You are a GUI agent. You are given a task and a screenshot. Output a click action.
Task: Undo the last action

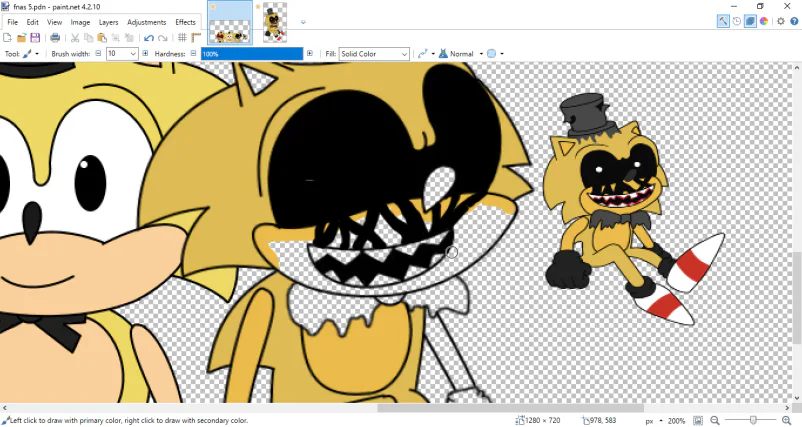149,38
